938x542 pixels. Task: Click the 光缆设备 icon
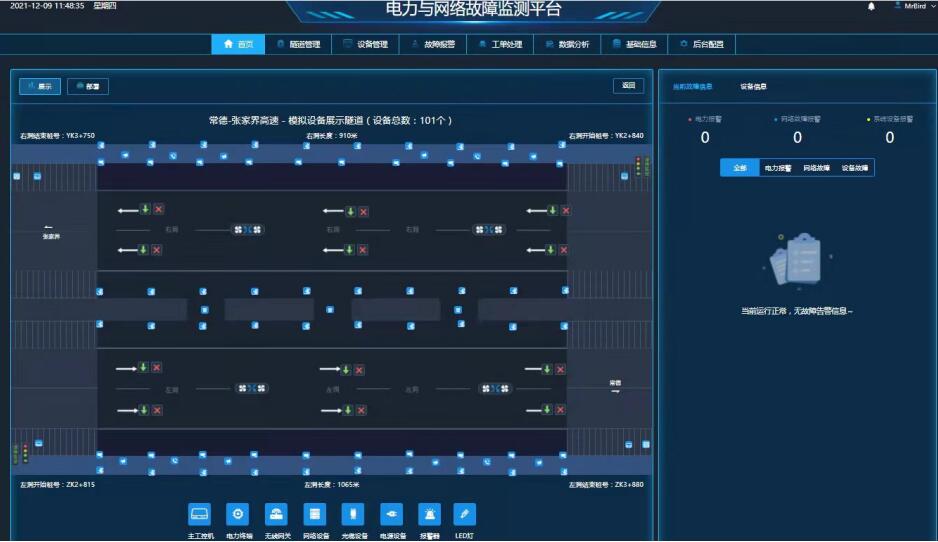coord(353,514)
